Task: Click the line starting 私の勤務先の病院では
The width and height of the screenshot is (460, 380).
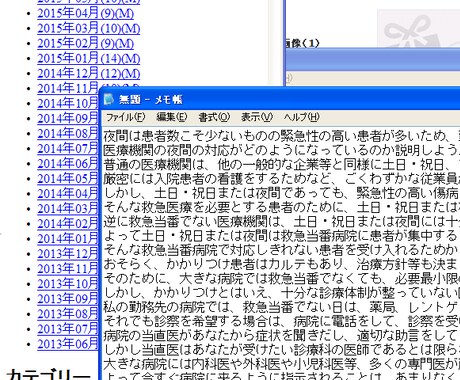Action: [x=281, y=307]
